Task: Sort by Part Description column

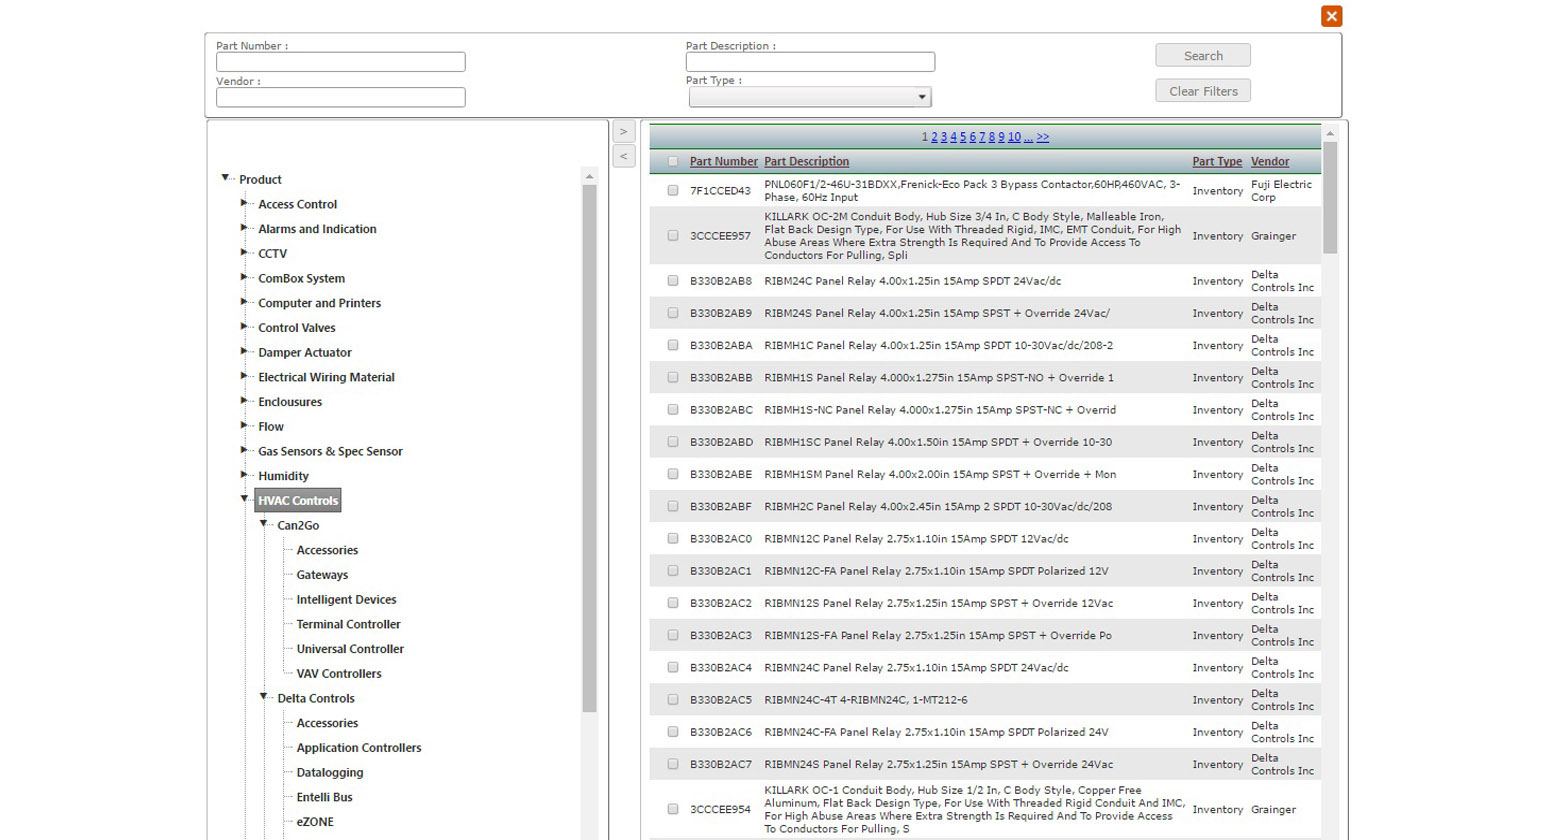Action: (x=806, y=161)
